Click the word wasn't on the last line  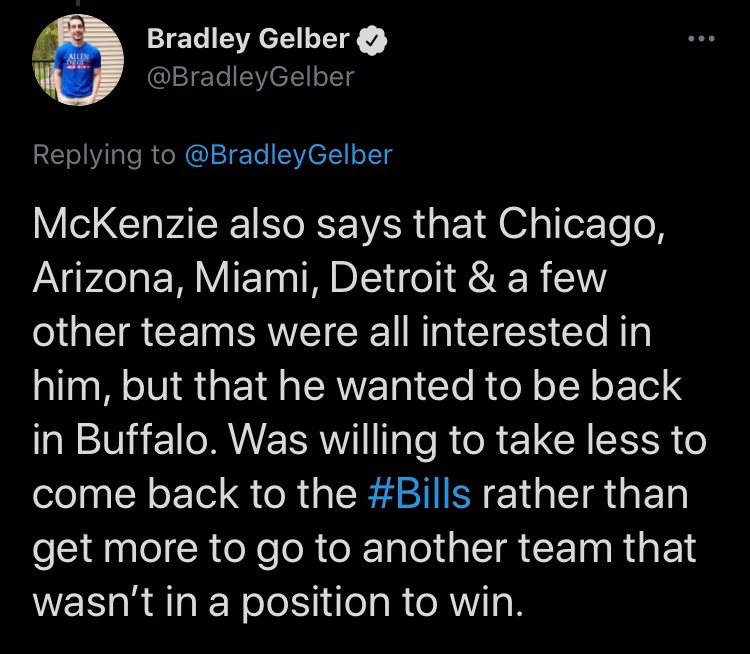pos(93,602)
